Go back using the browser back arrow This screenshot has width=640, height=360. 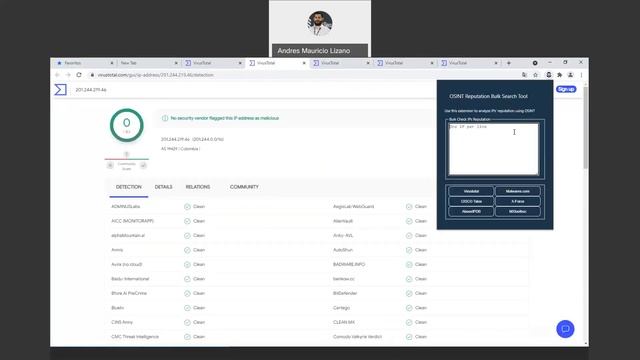[x=57, y=75]
